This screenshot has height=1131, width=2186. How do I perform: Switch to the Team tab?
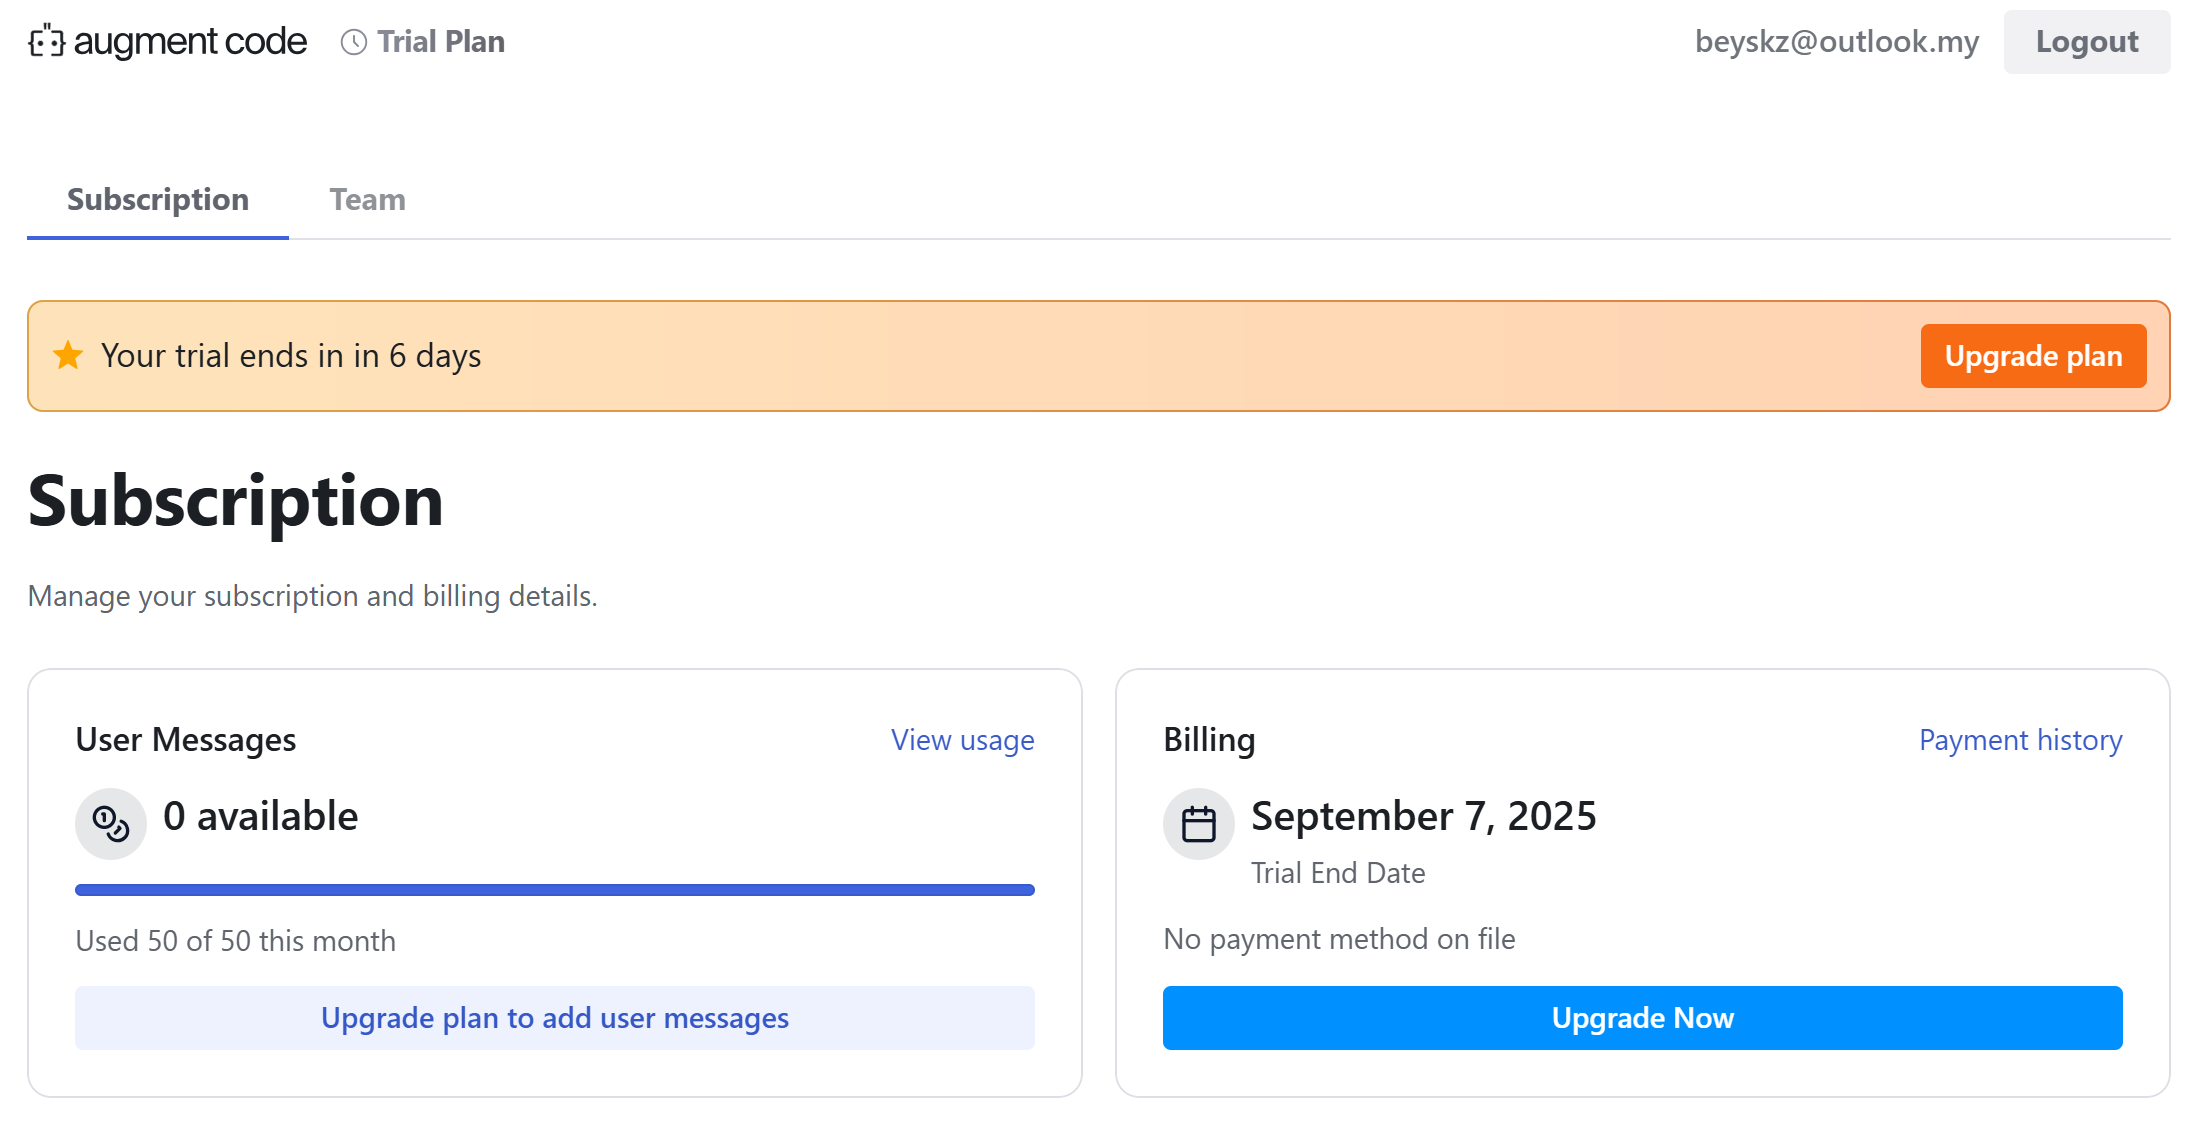click(x=368, y=200)
